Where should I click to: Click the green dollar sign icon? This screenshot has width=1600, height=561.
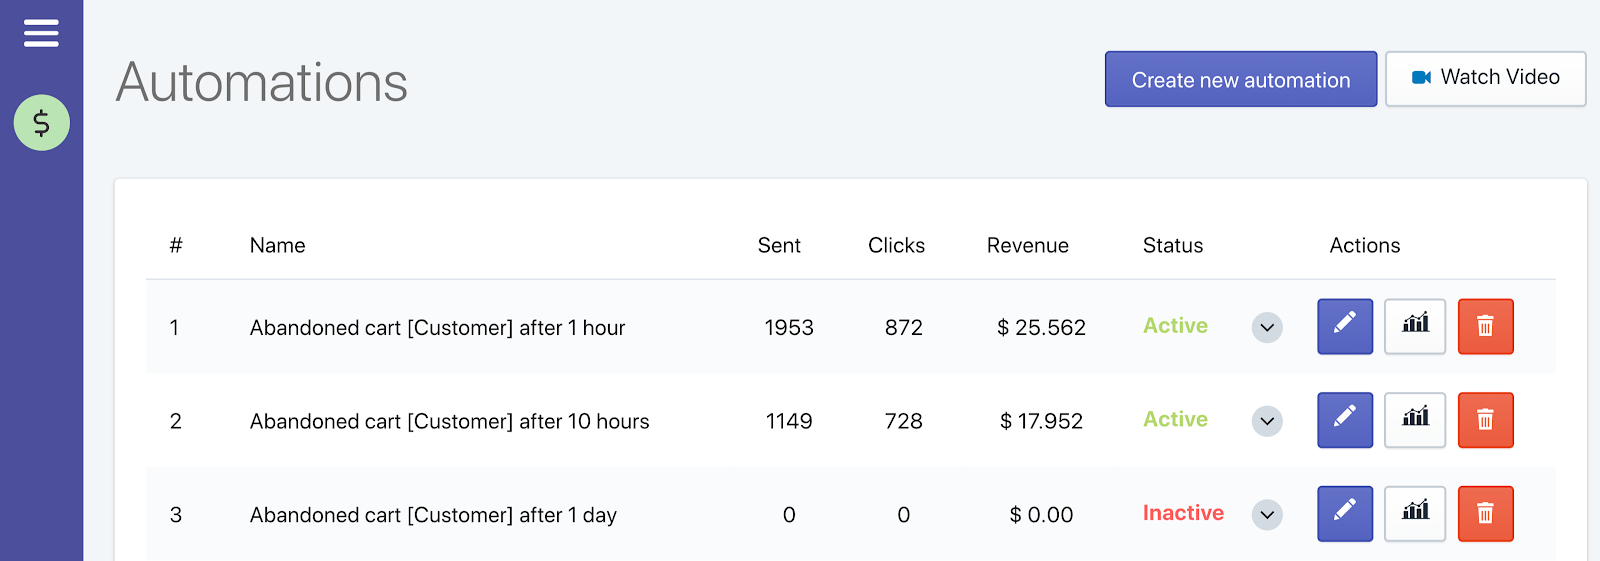pos(42,123)
